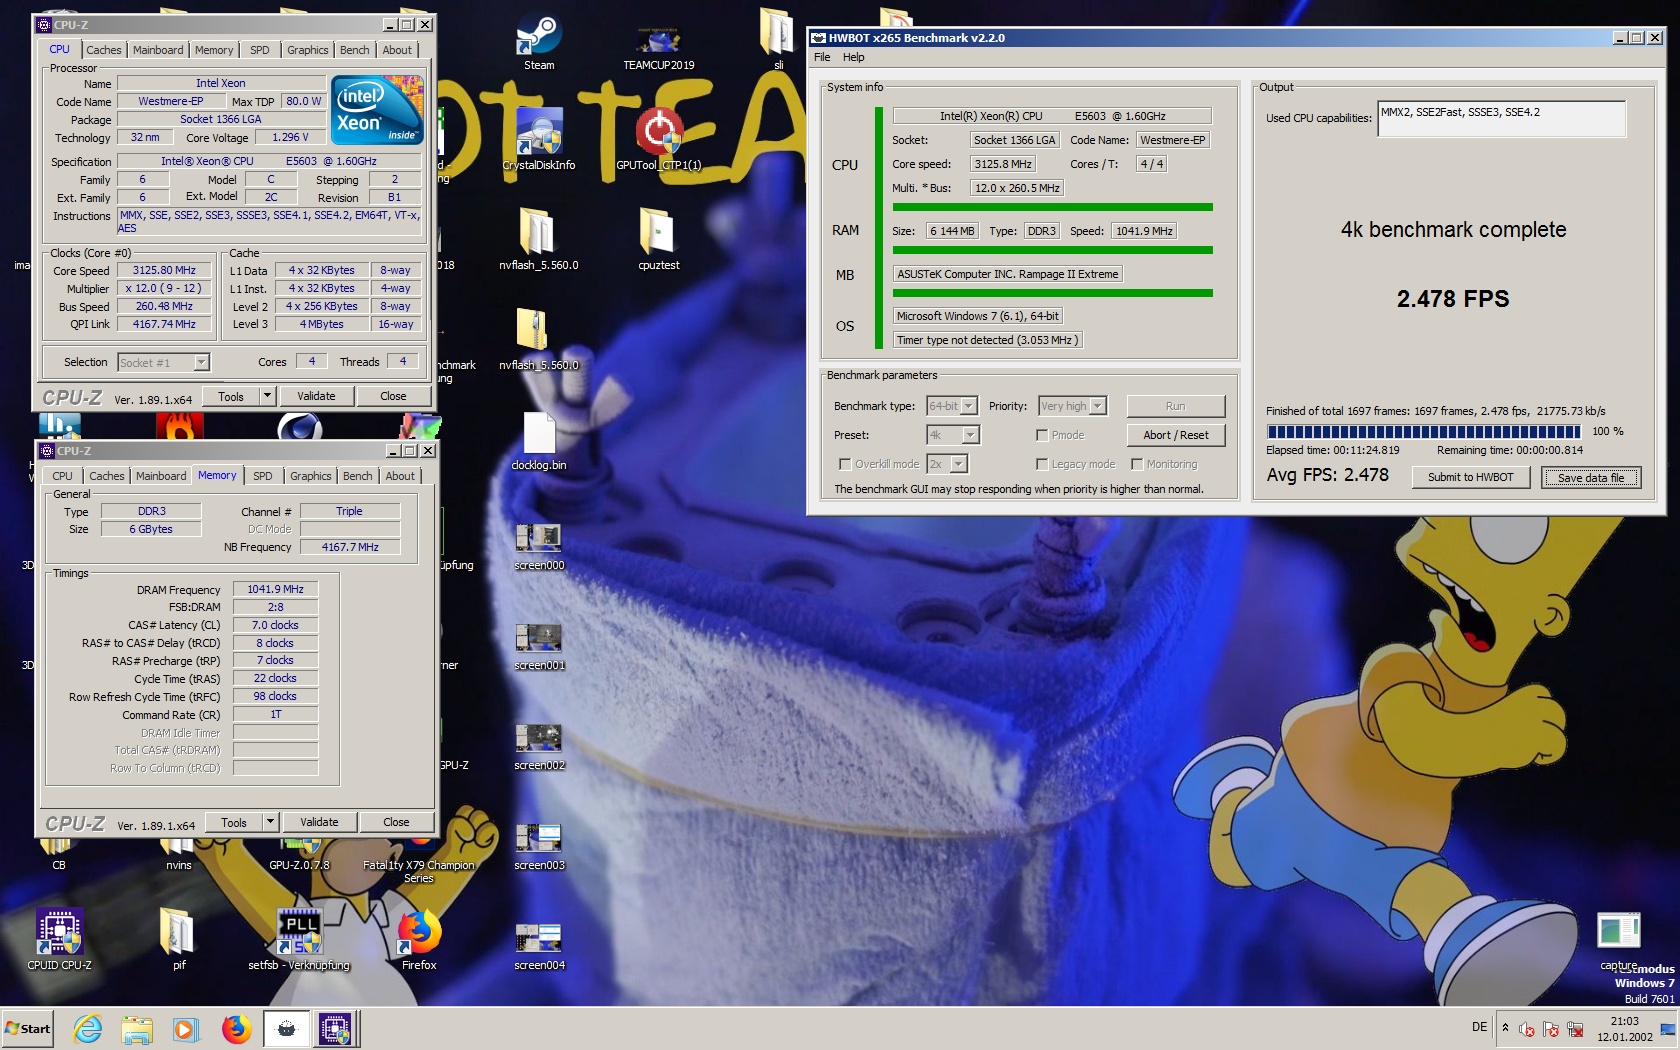Click Submit to HWBOT button
1680x1050 pixels.
pos(1470,477)
